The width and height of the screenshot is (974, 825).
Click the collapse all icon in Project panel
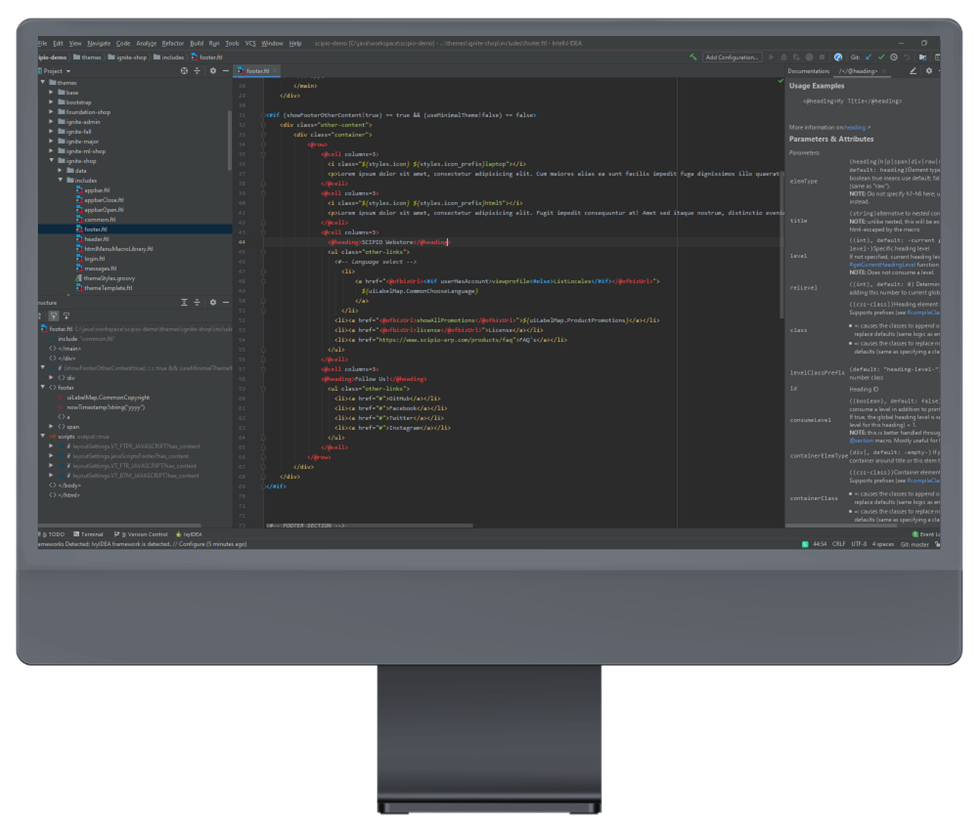[x=197, y=71]
